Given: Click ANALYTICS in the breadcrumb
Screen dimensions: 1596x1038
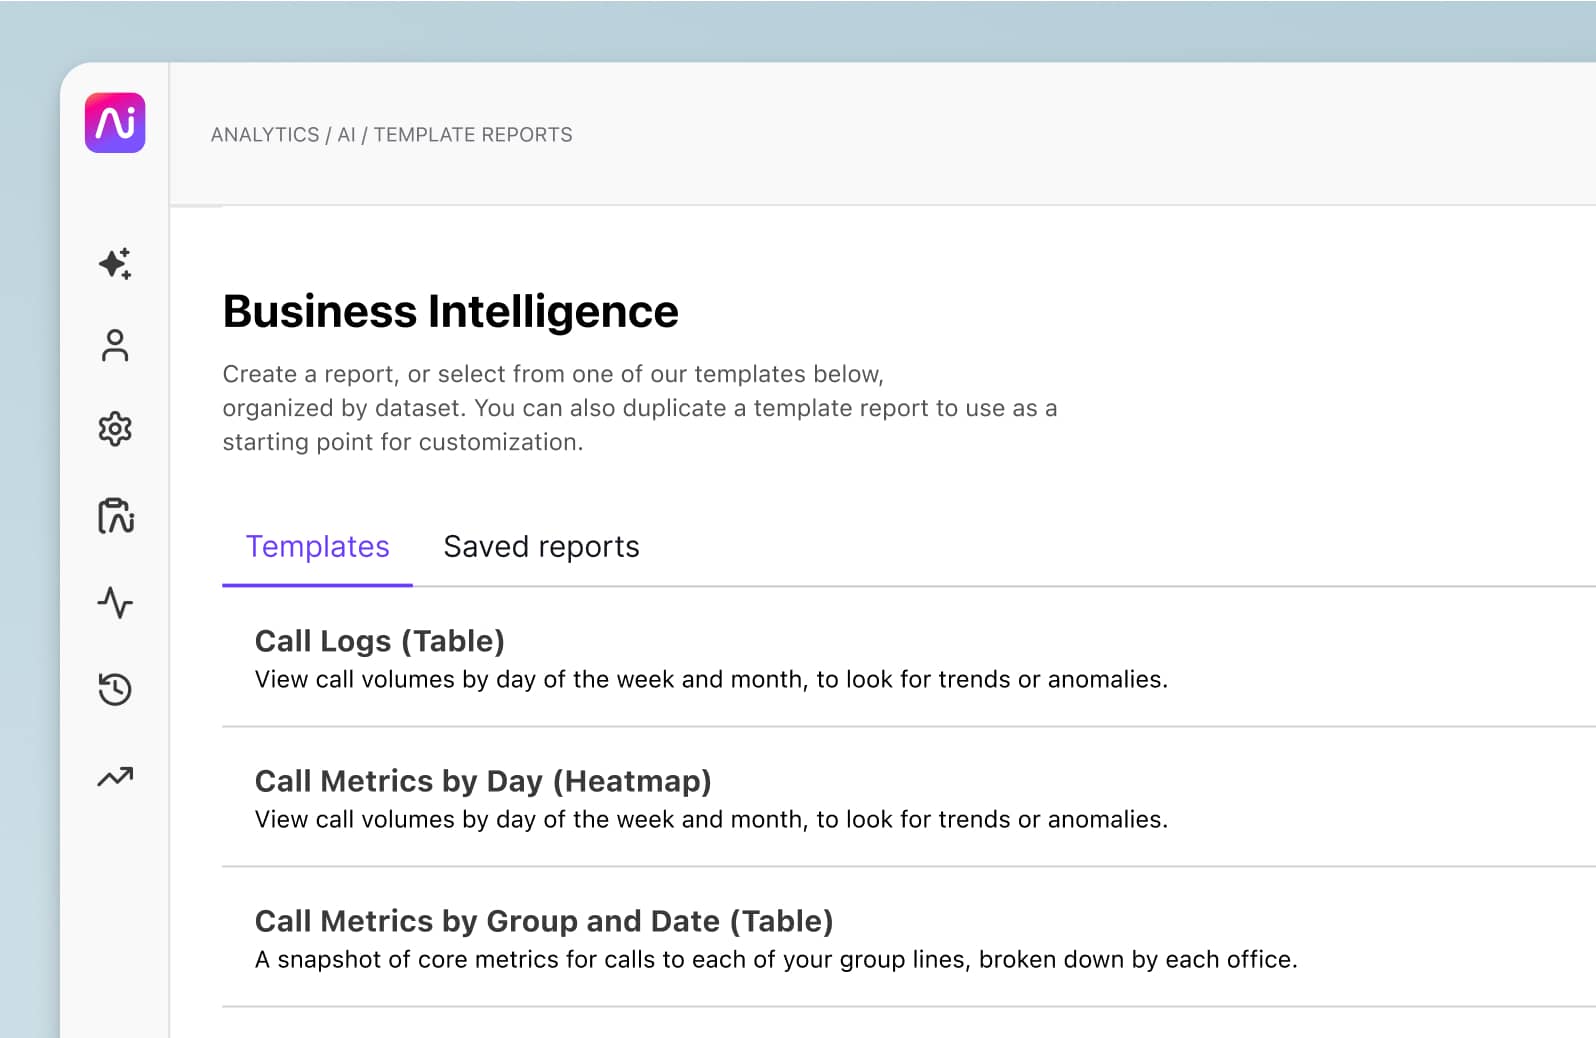Looking at the screenshot, I should coord(265,135).
